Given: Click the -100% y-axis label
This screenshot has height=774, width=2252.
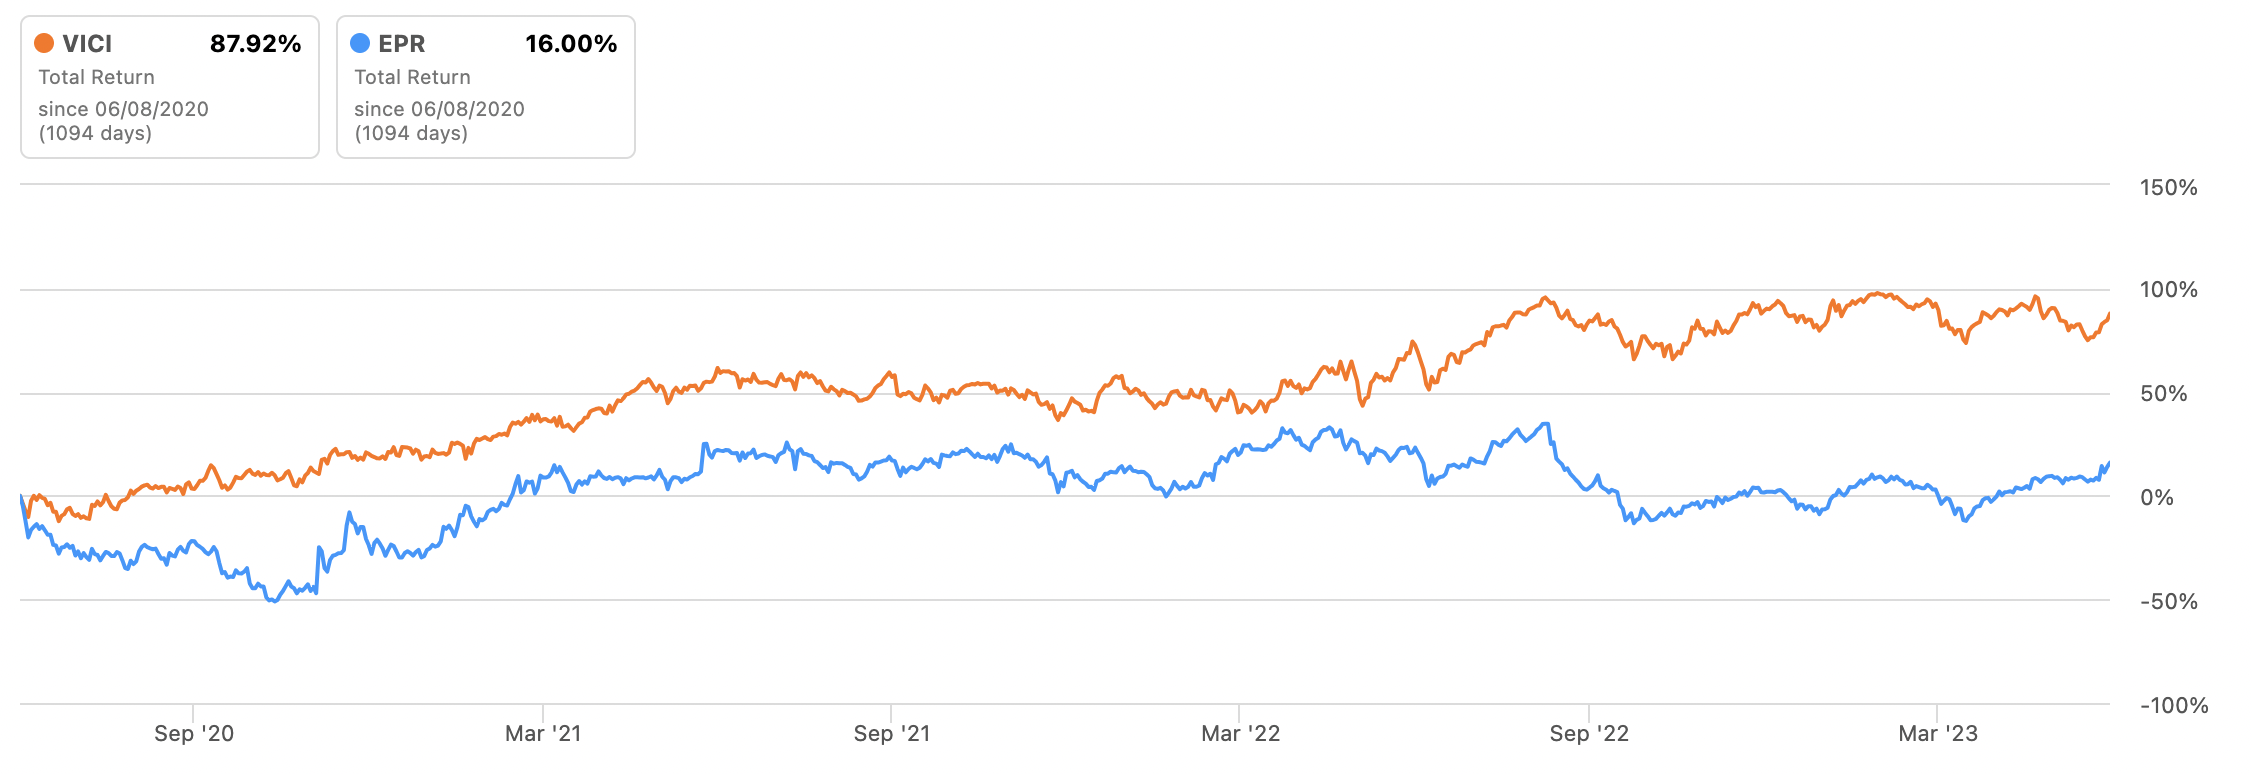Looking at the screenshot, I should 2174,706.
